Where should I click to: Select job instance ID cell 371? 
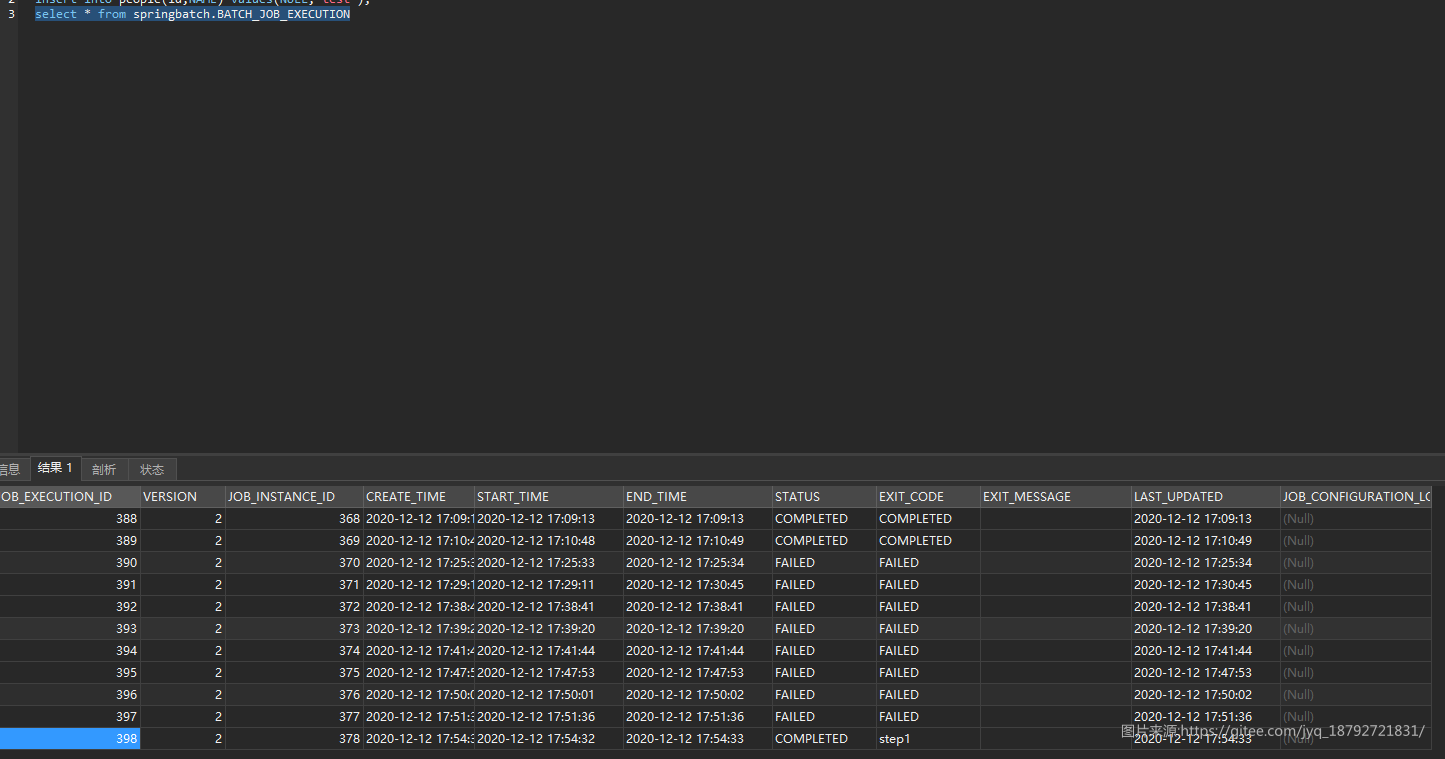(294, 585)
